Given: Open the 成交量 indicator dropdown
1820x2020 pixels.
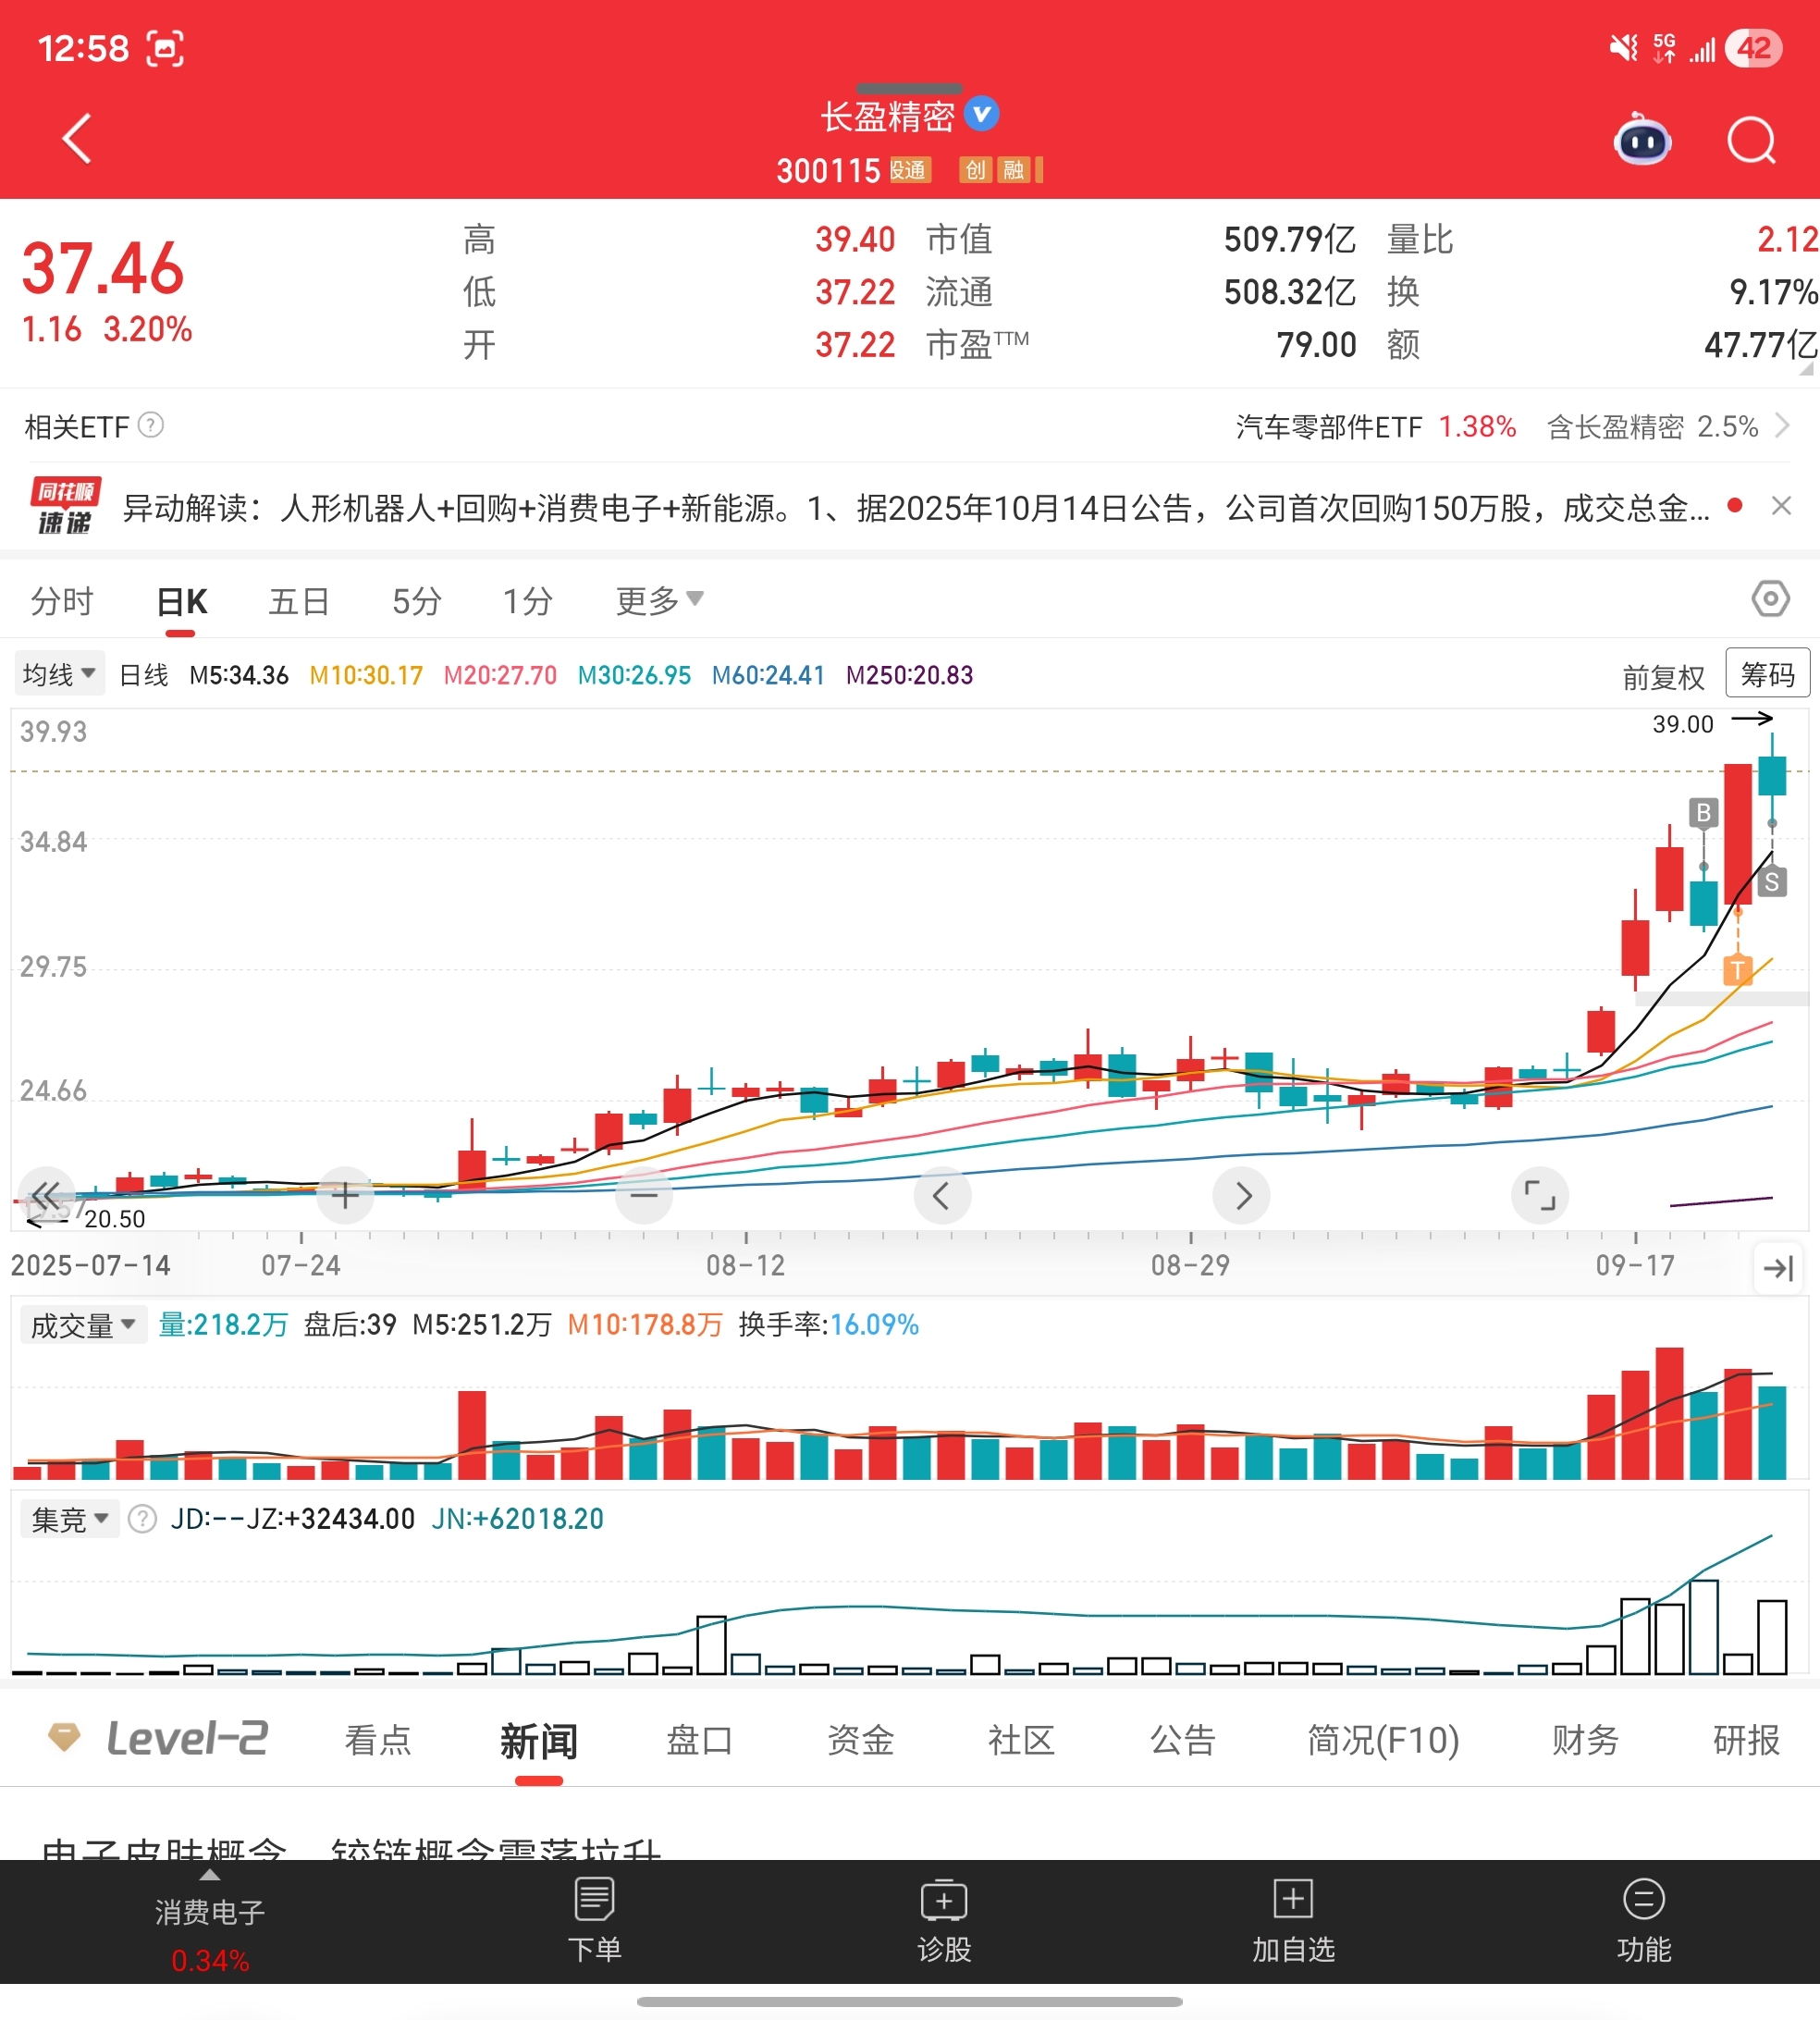Looking at the screenshot, I should pyautogui.click(x=82, y=1325).
